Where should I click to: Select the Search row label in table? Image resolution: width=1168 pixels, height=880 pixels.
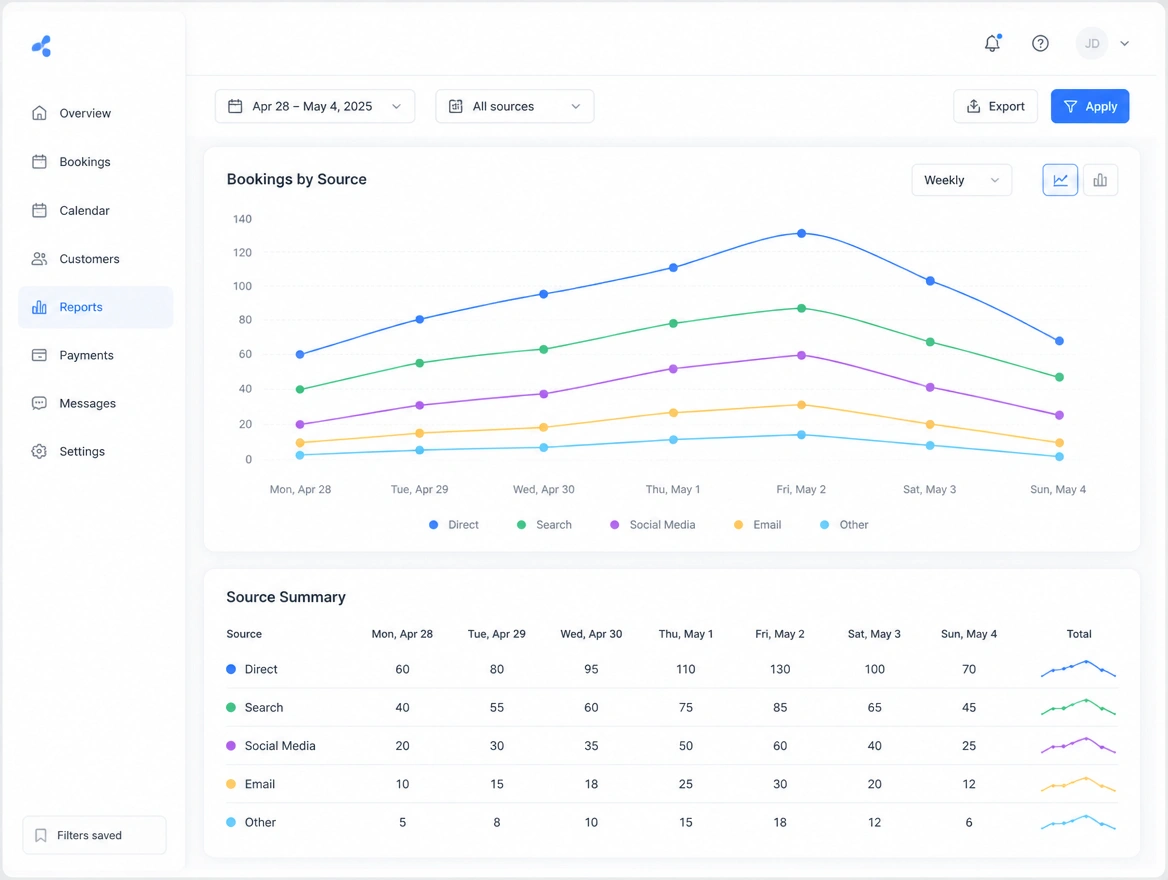tap(264, 707)
